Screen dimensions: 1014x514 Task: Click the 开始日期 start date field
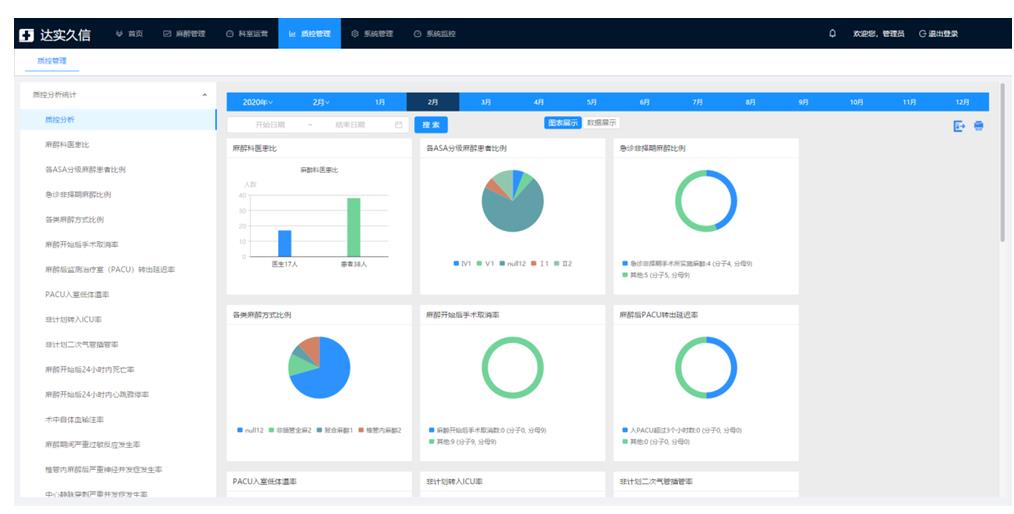pyautogui.click(x=270, y=125)
